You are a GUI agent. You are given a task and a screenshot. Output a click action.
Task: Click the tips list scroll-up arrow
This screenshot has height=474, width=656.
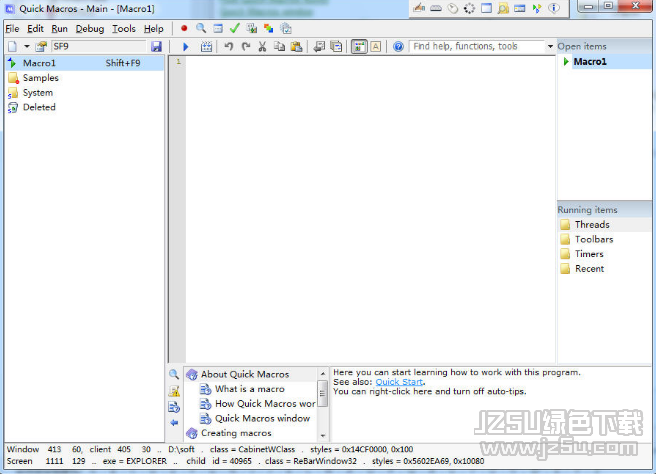tap(323, 373)
